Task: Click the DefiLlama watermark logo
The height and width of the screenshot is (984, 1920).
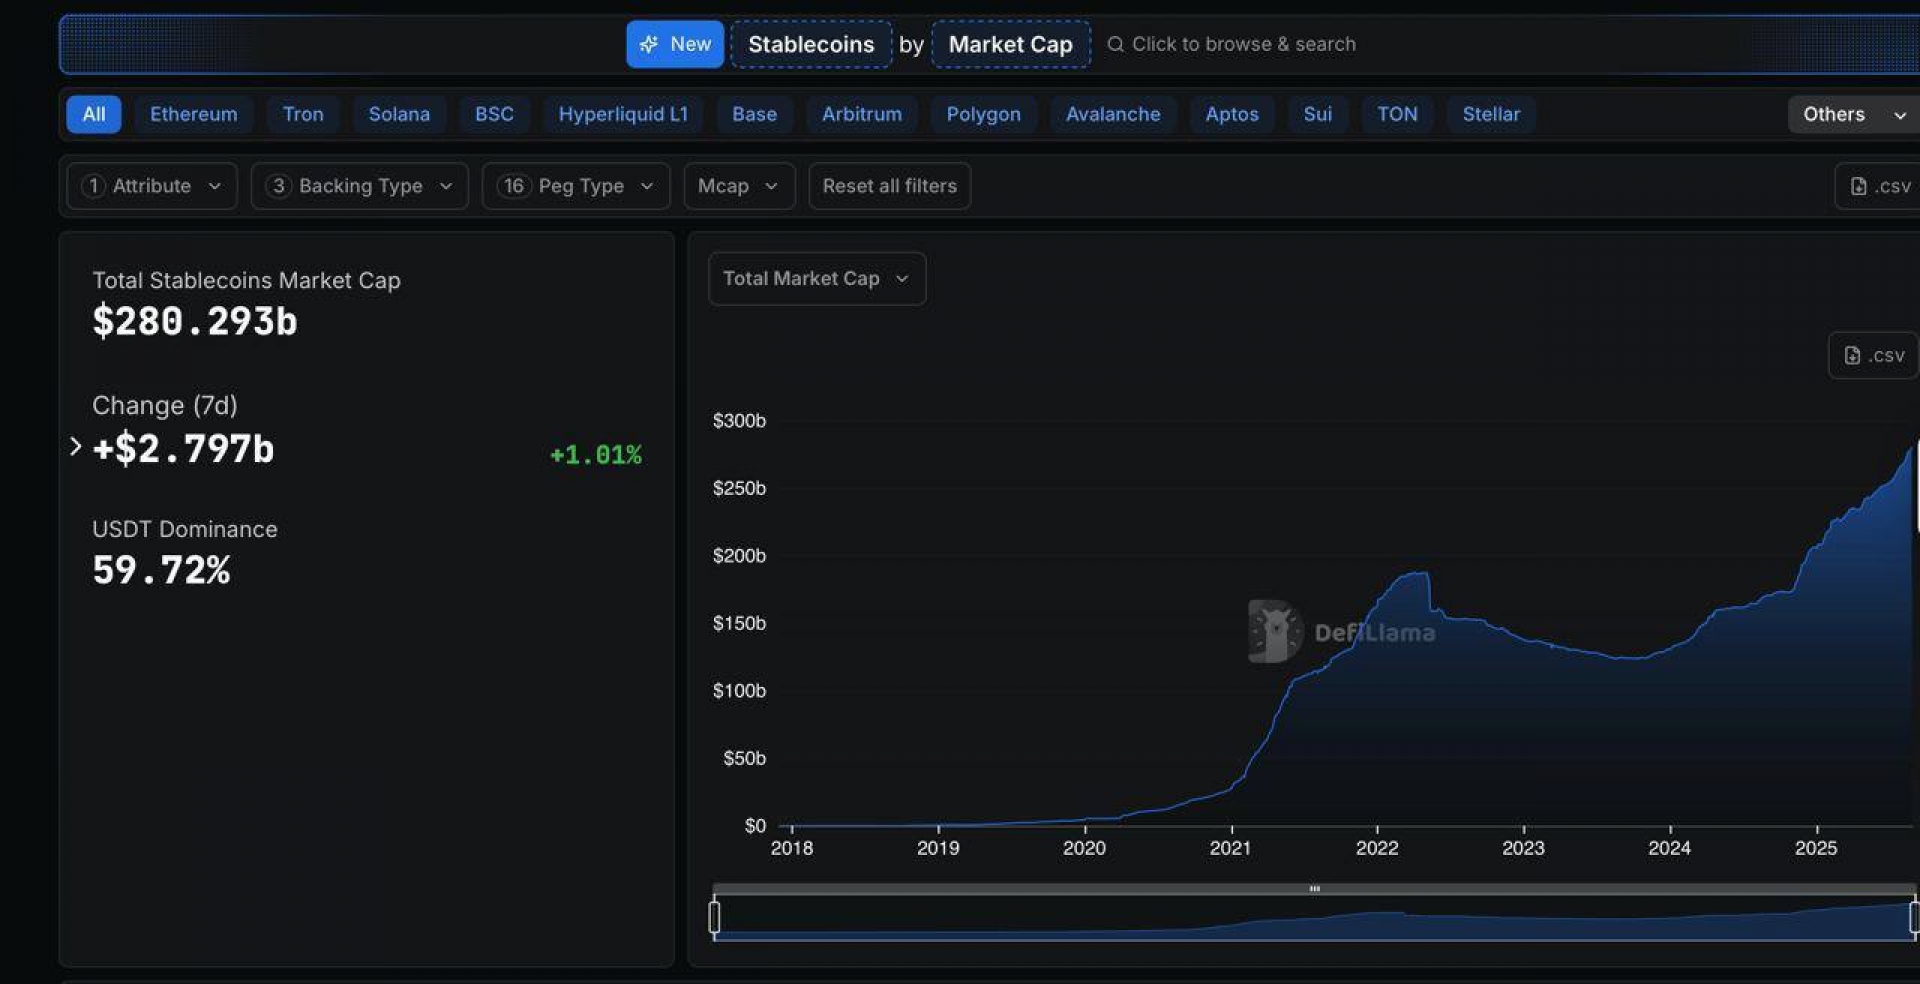Action: pos(1275,631)
